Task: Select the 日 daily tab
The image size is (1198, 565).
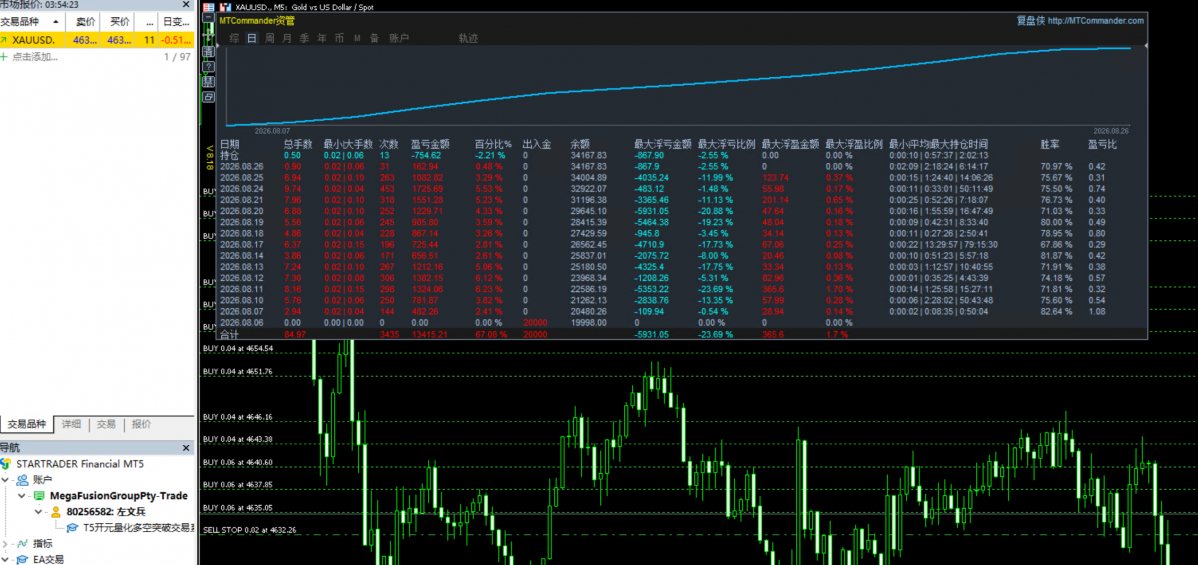Action: click(x=251, y=37)
